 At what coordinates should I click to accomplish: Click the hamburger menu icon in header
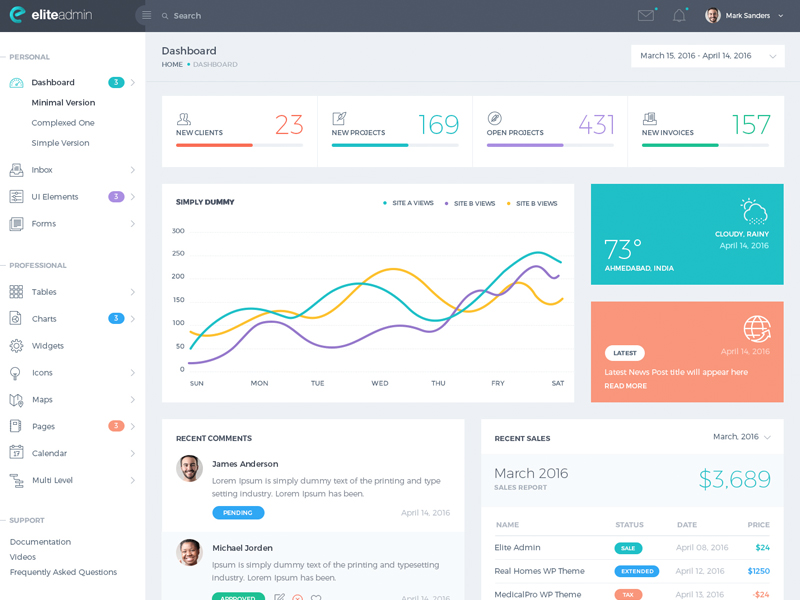coord(146,15)
